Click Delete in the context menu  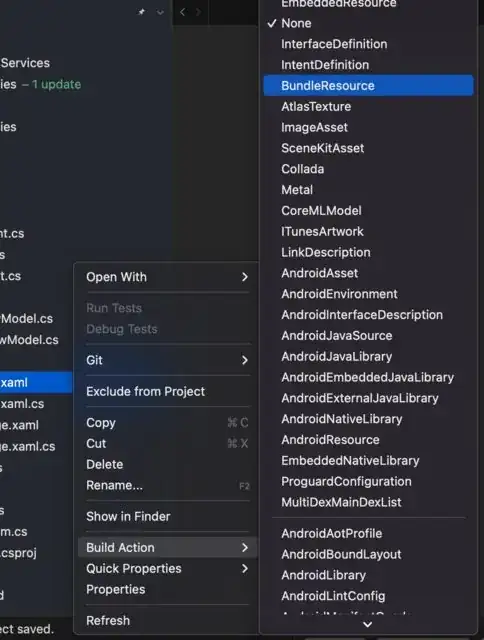tap(167, 464)
